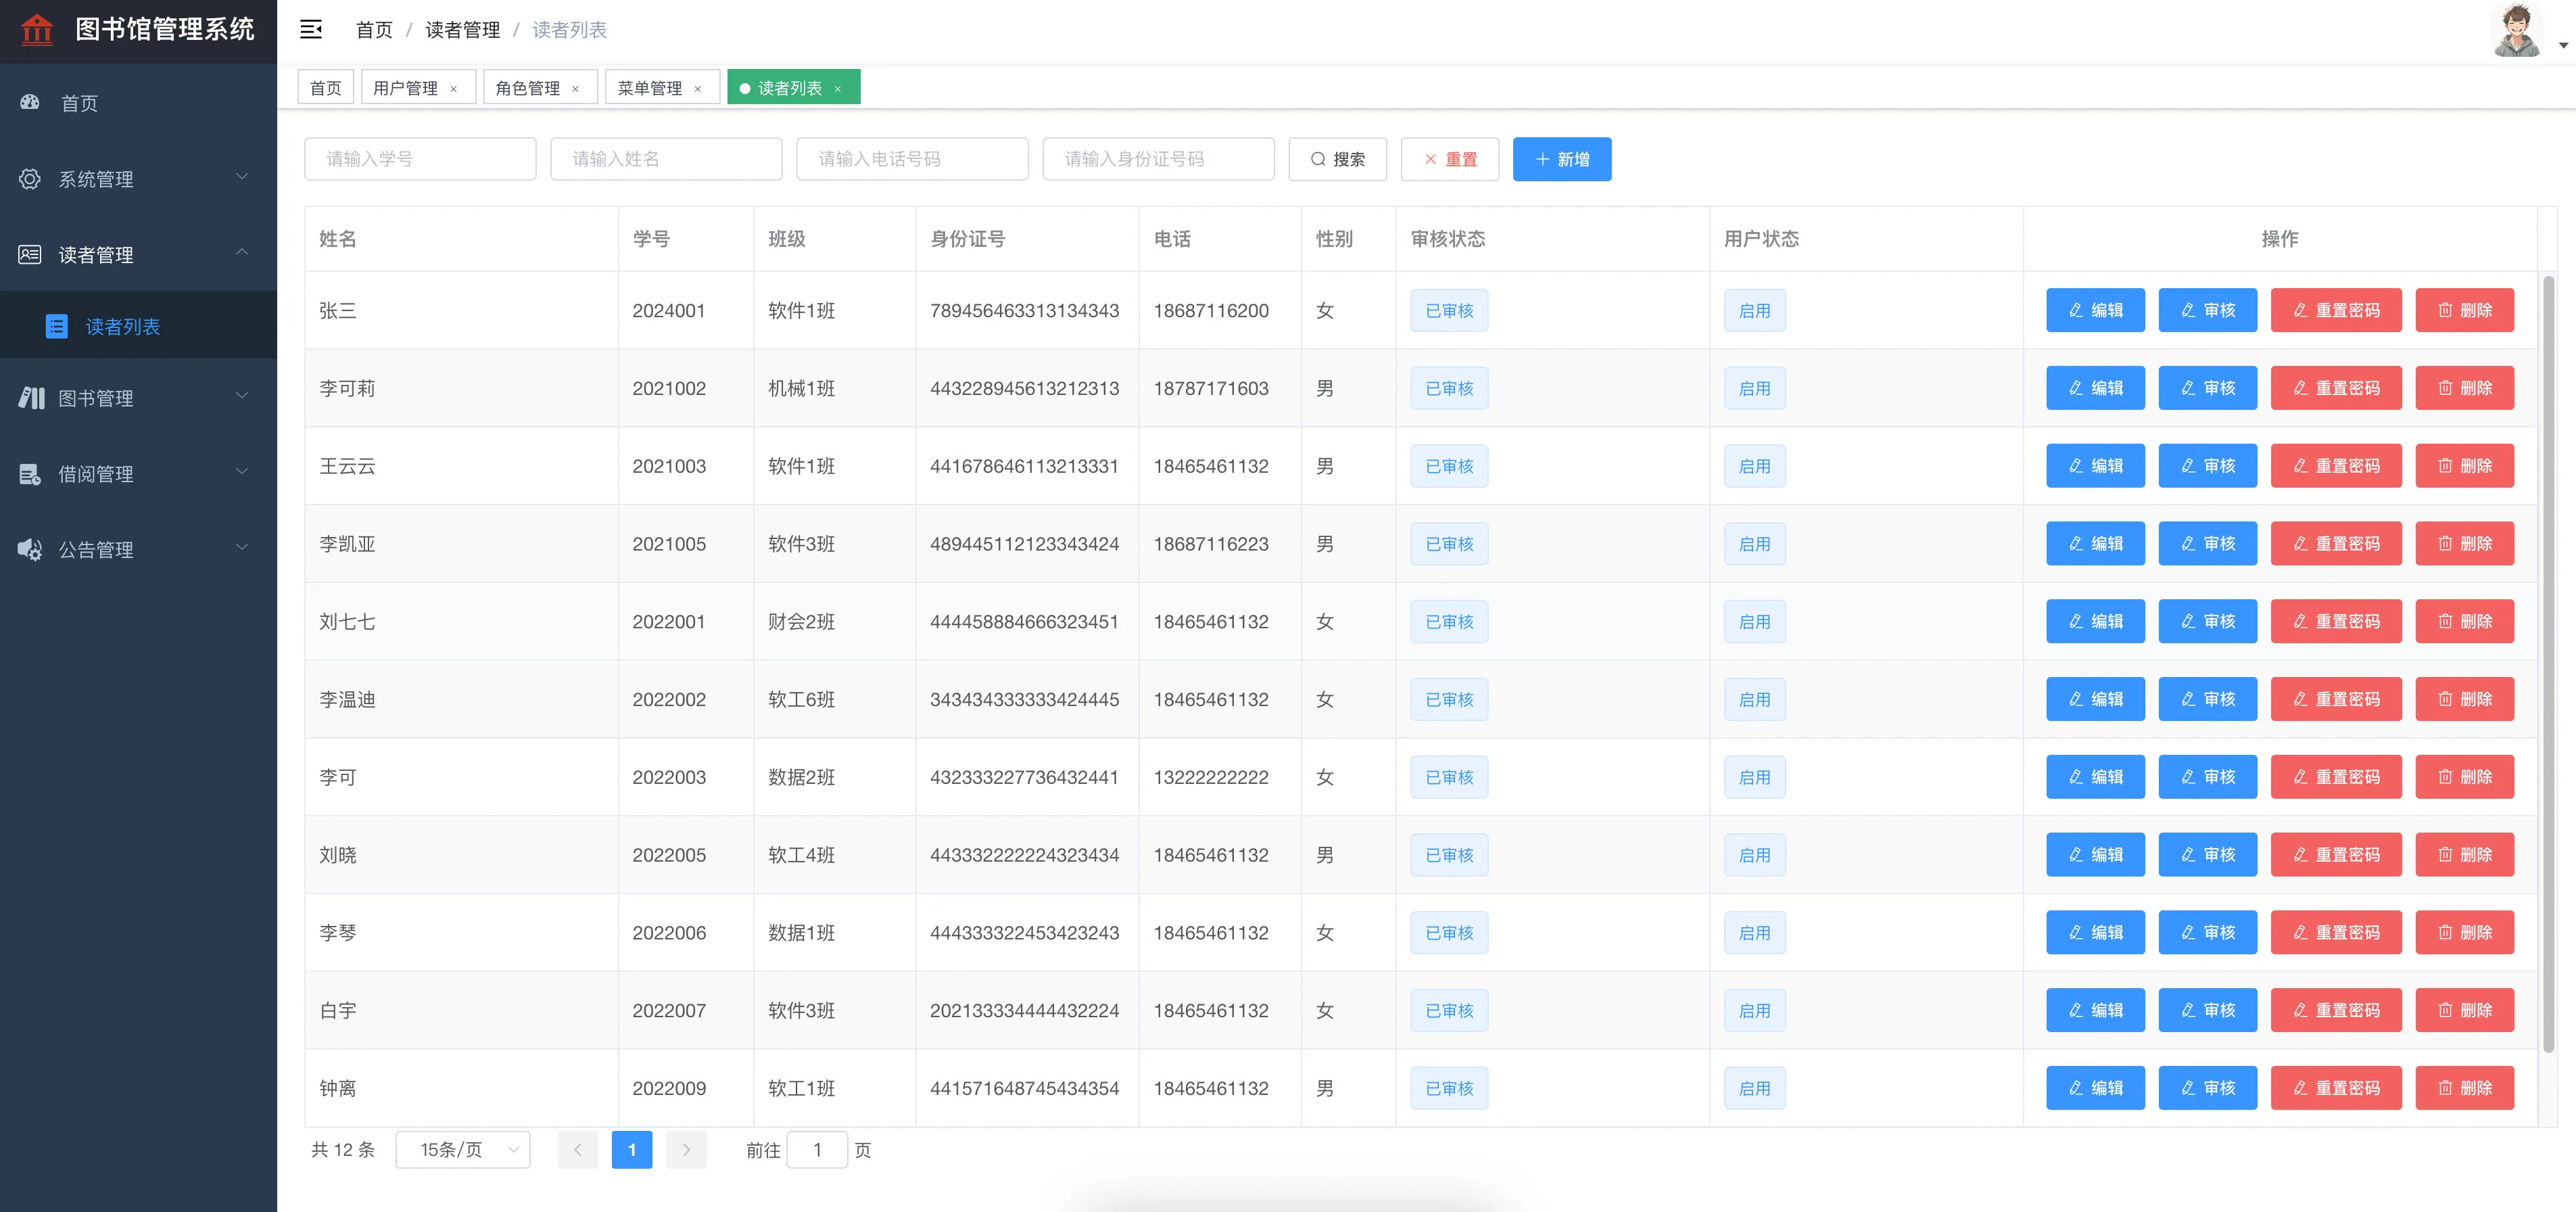Click the 首页 dashboard icon in sidebar

pos(30,103)
